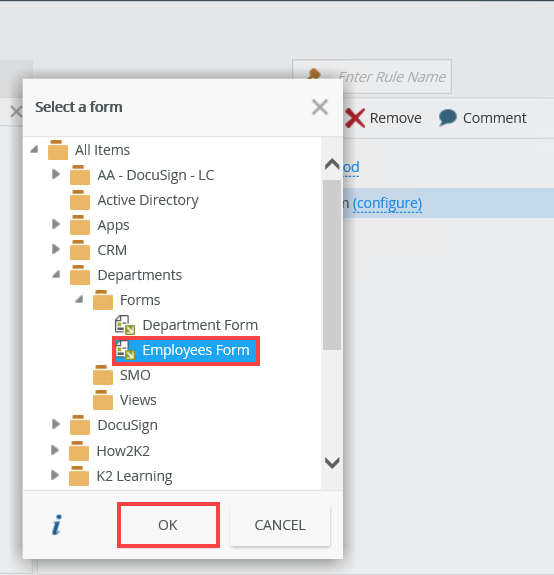Image resolution: width=554 pixels, height=575 pixels.
Task: Click the scroll down arrow in form list
Action: [332, 463]
